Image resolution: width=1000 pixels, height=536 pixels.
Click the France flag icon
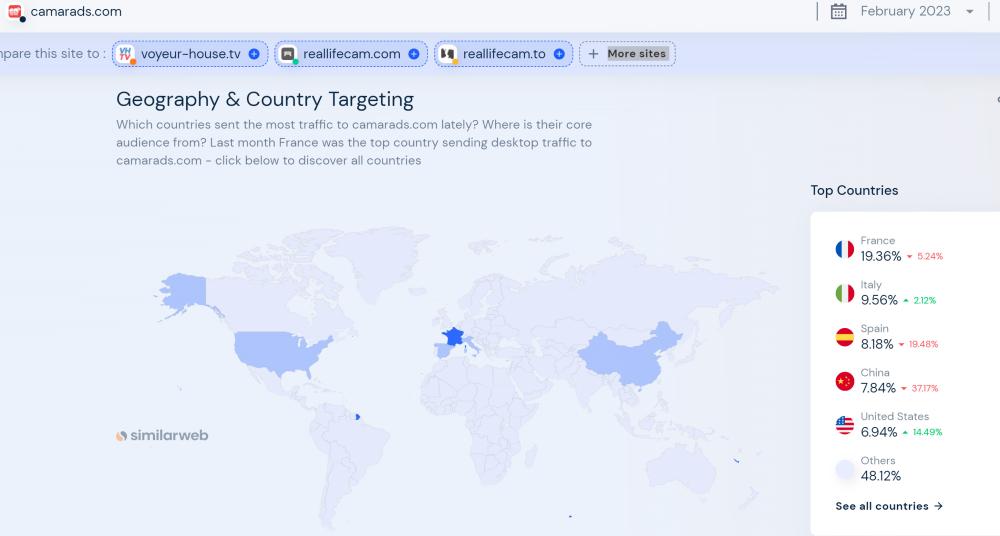(845, 249)
